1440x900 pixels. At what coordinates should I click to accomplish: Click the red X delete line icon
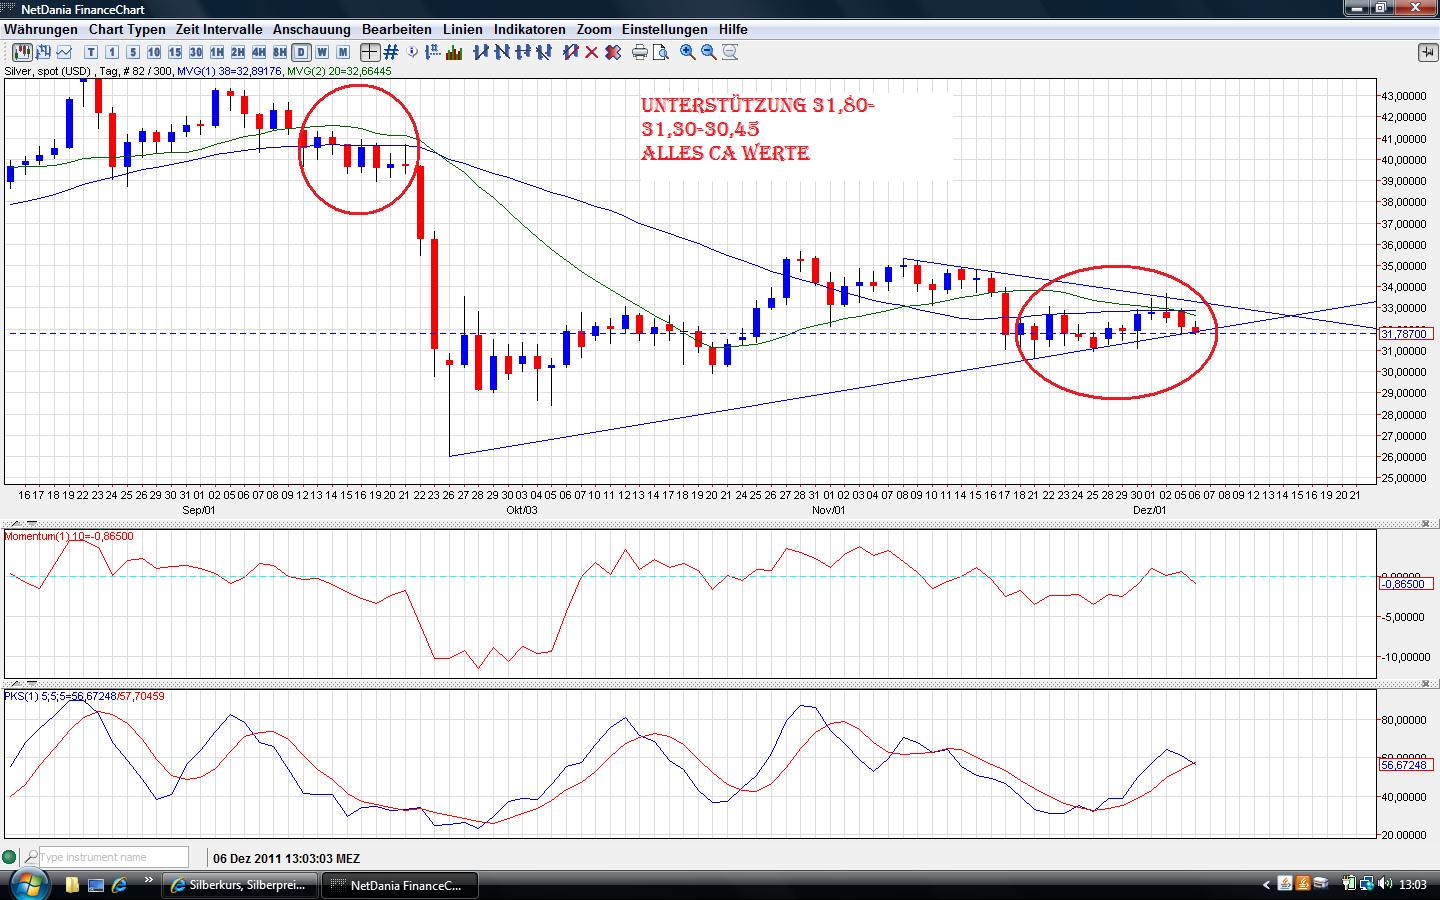[592, 52]
